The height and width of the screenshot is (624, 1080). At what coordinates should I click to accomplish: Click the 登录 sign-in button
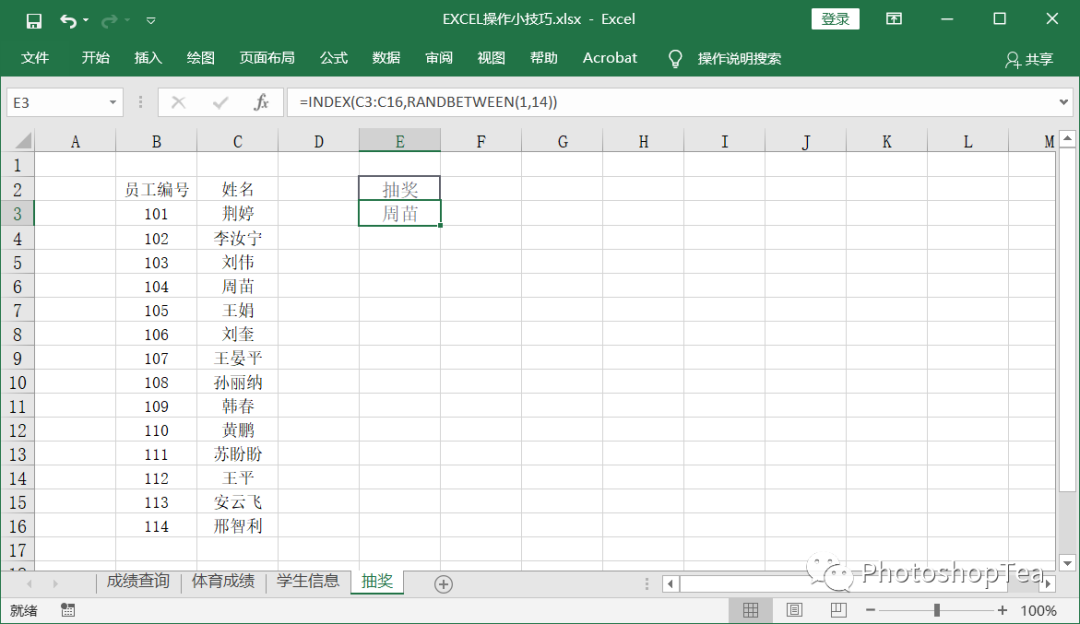[835, 19]
